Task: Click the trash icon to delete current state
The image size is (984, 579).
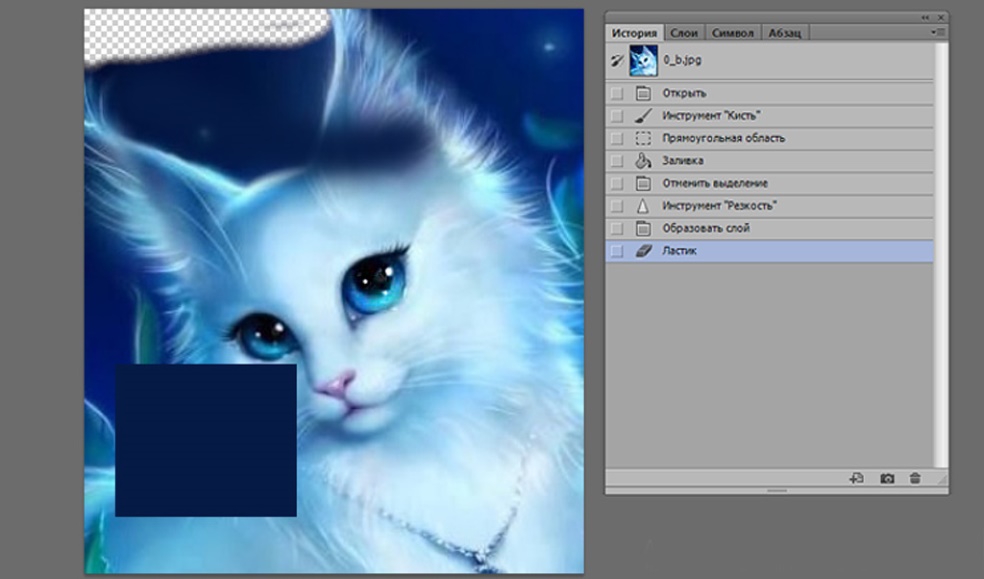Action: tap(914, 479)
